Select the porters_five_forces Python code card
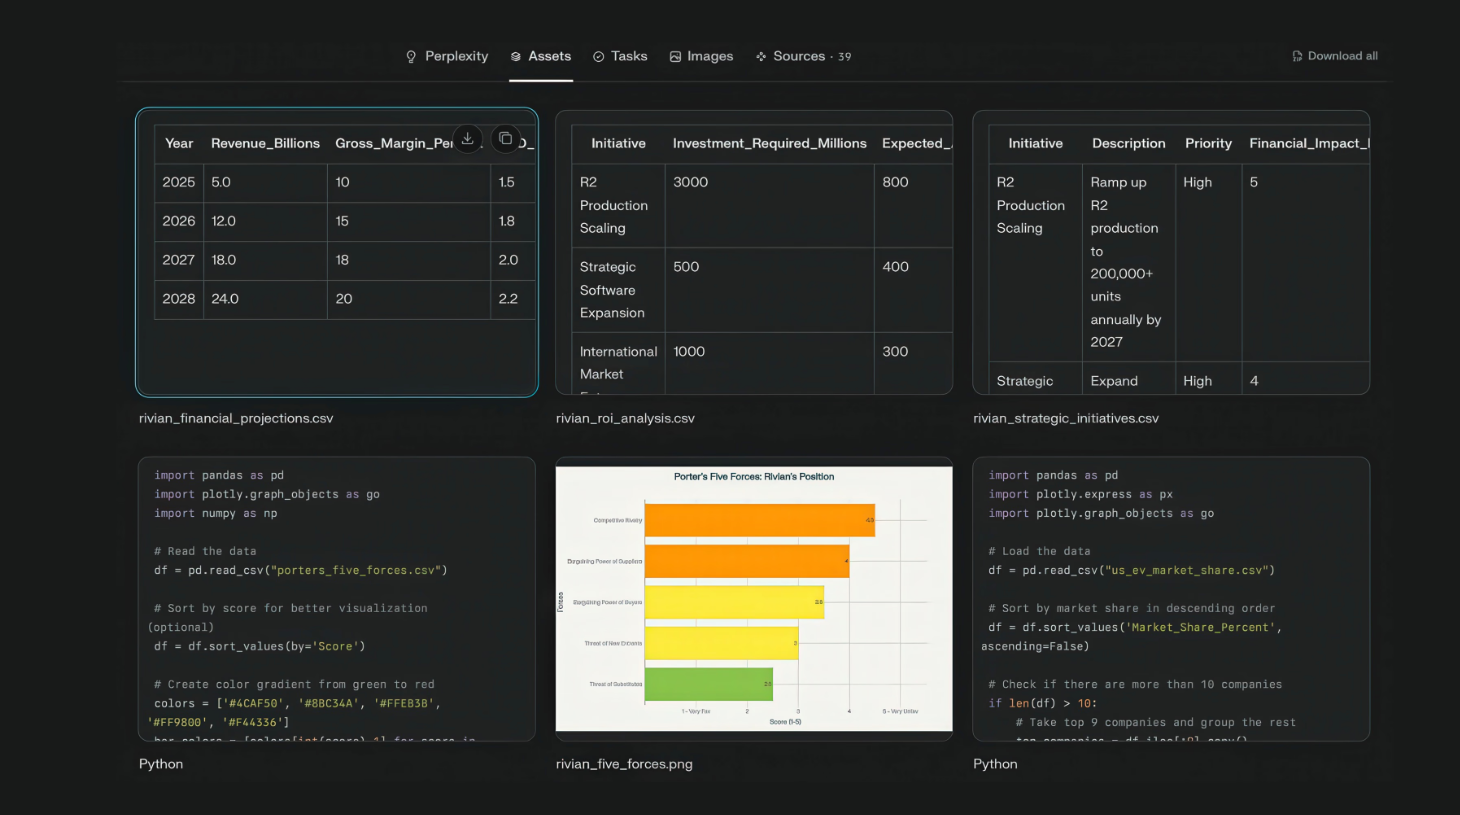The image size is (1460, 815). 337,598
